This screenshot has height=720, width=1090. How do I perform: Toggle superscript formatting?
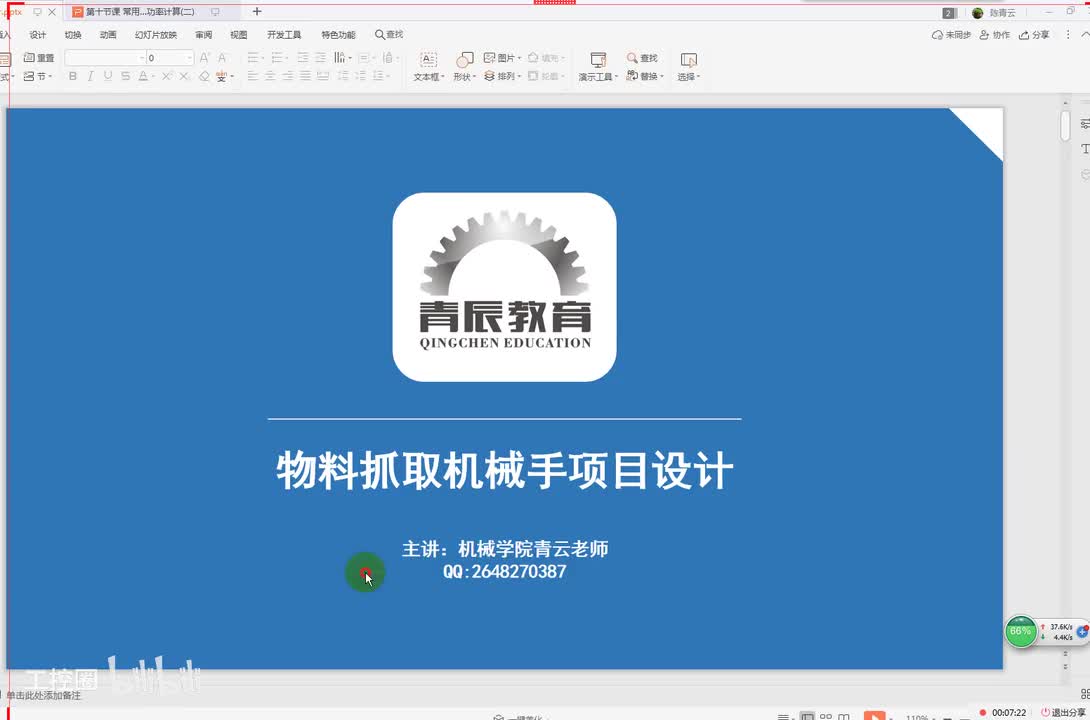pyautogui.click(x=167, y=76)
